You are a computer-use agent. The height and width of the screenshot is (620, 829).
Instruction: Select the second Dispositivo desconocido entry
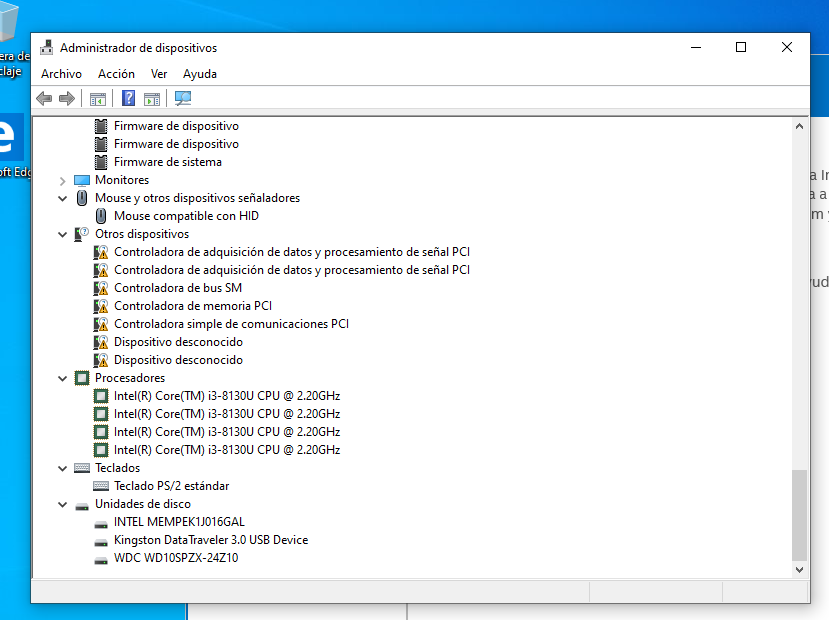[178, 360]
